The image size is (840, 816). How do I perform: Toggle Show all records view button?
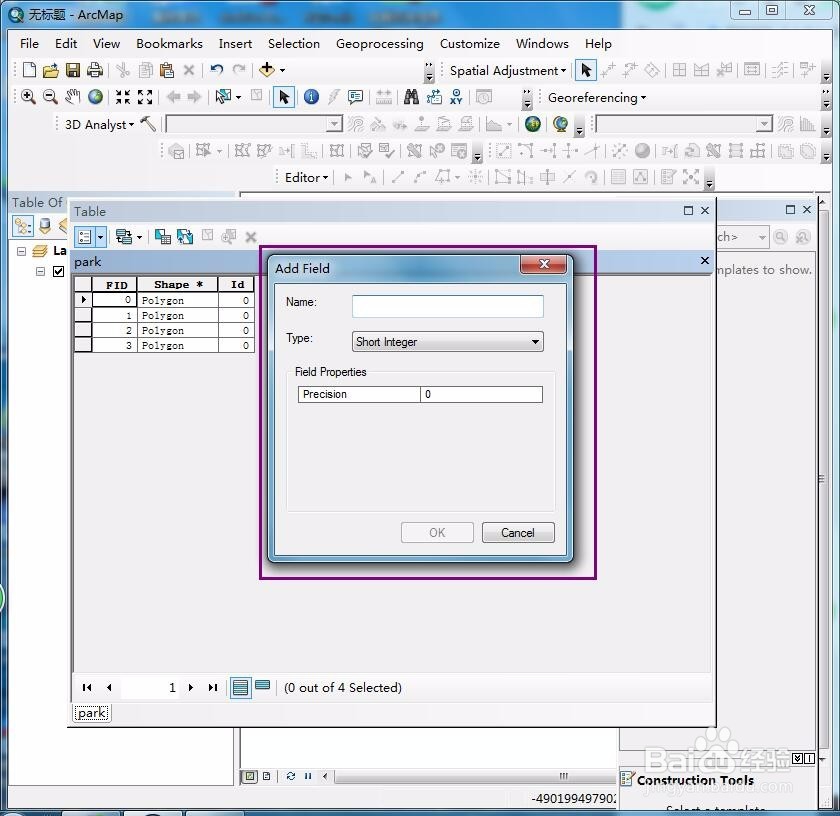click(x=241, y=687)
